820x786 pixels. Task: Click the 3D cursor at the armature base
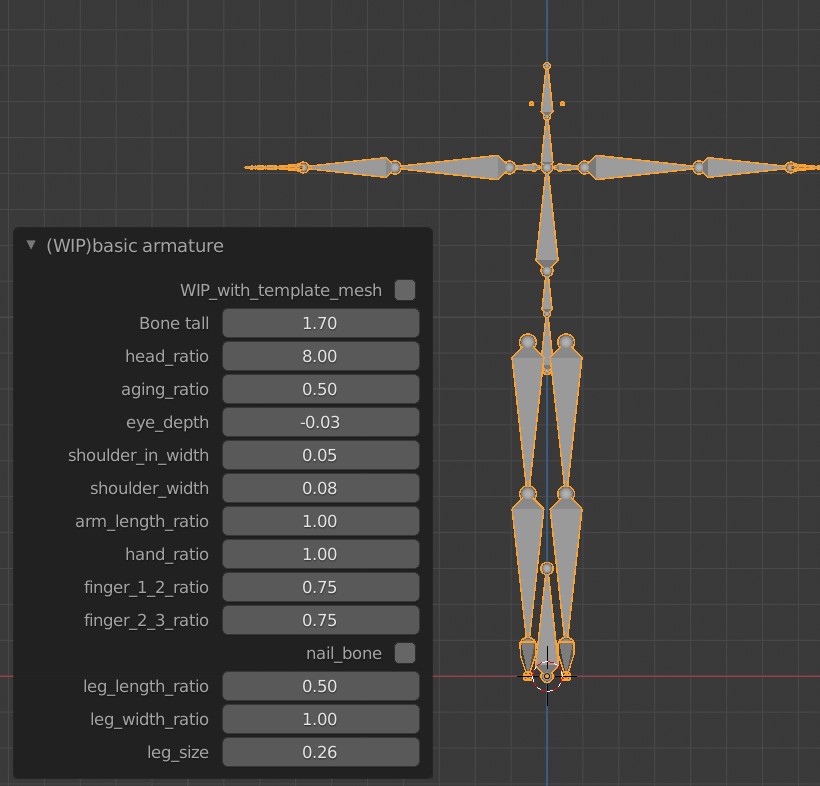click(548, 675)
